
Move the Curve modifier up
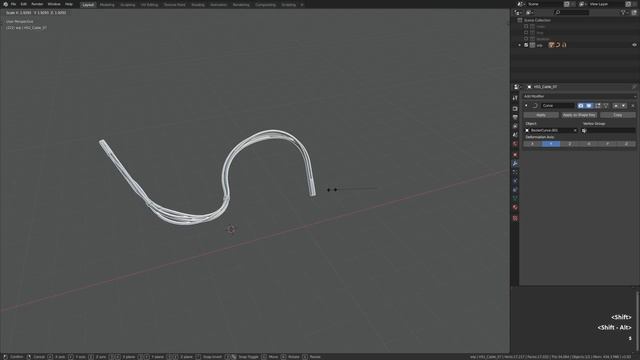tap(616, 106)
